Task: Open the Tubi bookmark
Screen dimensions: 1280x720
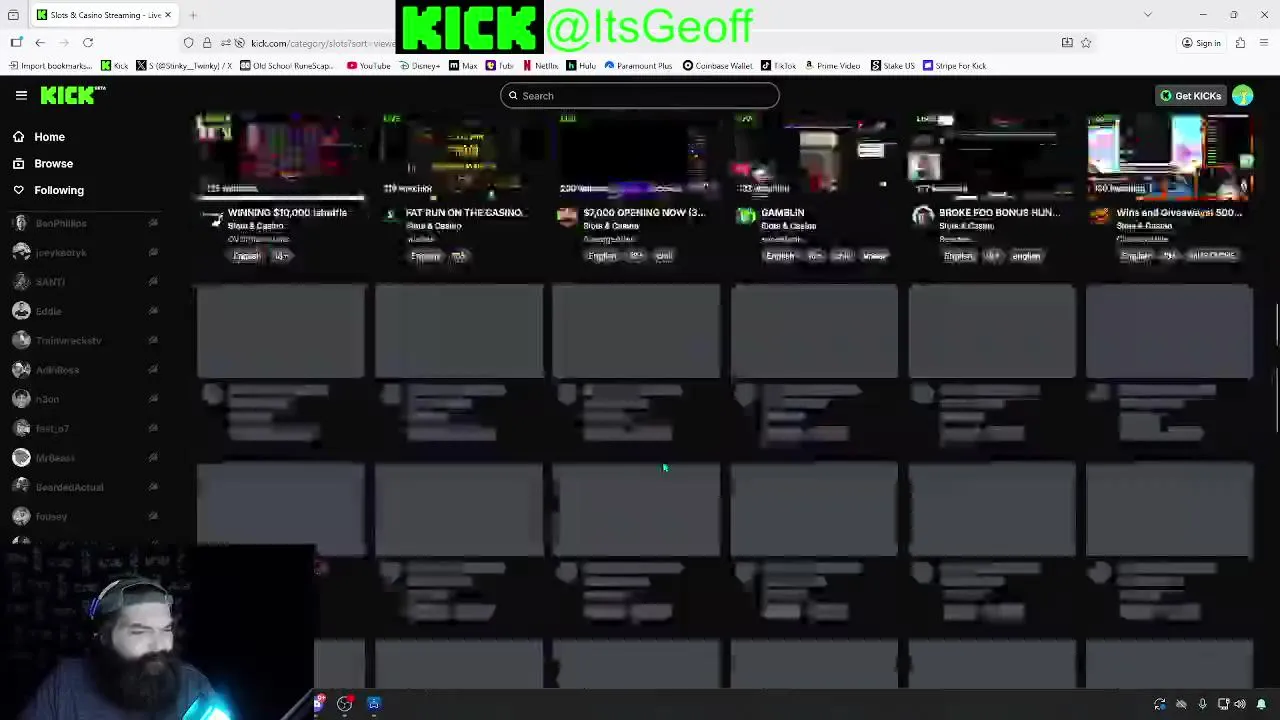Action: pos(499,66)
